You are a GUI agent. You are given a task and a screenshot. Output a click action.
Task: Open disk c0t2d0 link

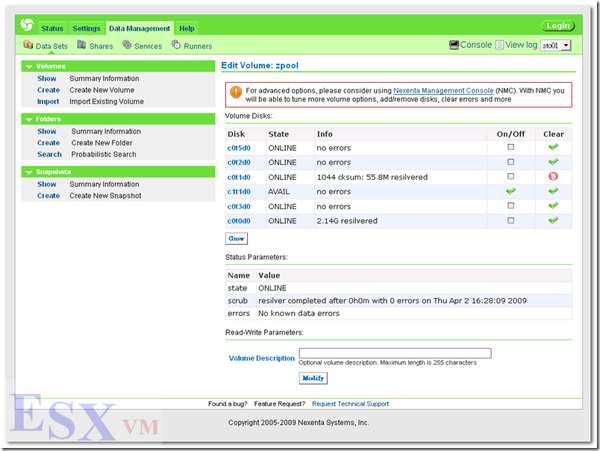click(x=239, y=162)
